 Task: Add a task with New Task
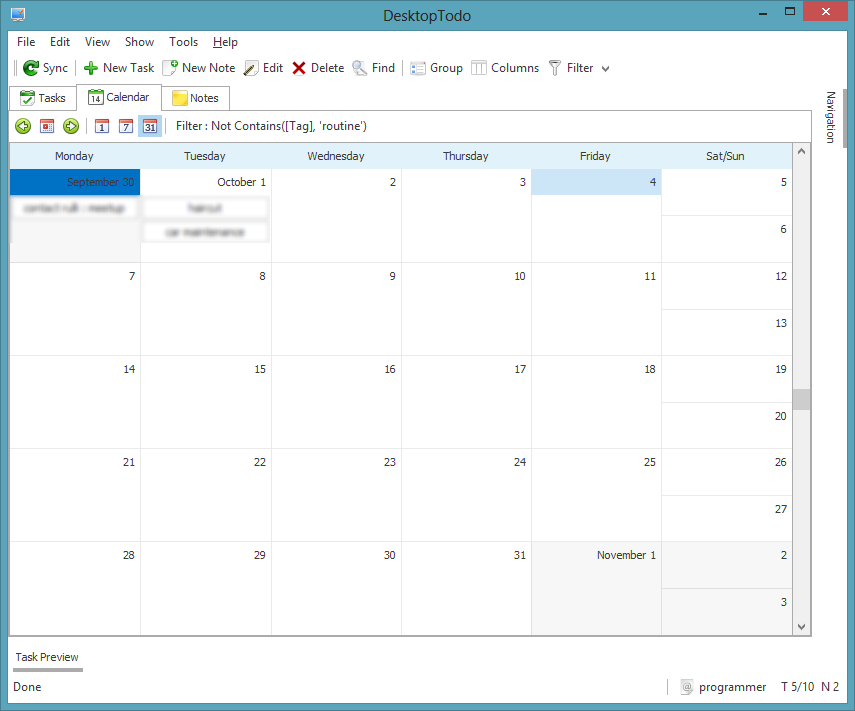(119, 68)
